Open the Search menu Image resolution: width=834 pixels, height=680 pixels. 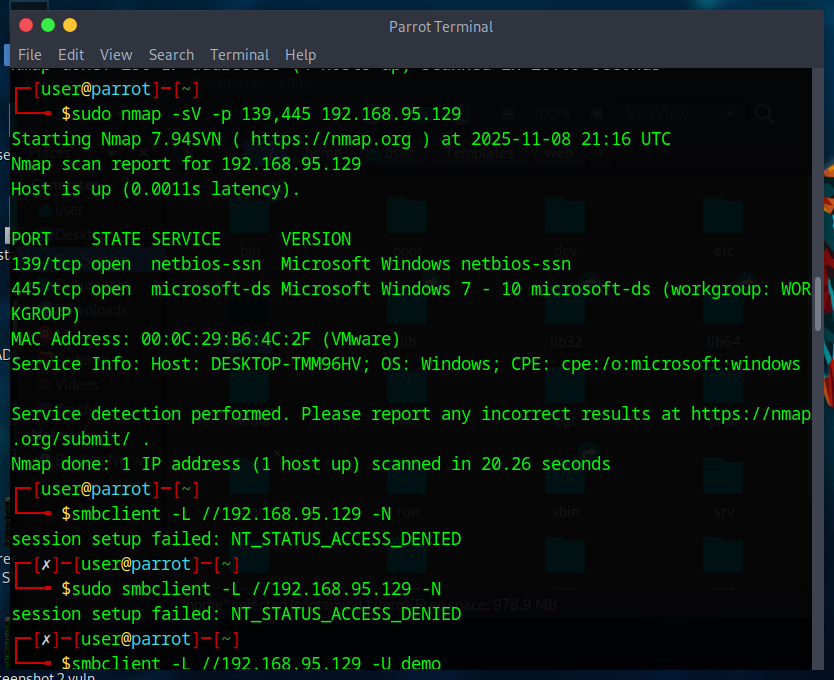point(171,55)
